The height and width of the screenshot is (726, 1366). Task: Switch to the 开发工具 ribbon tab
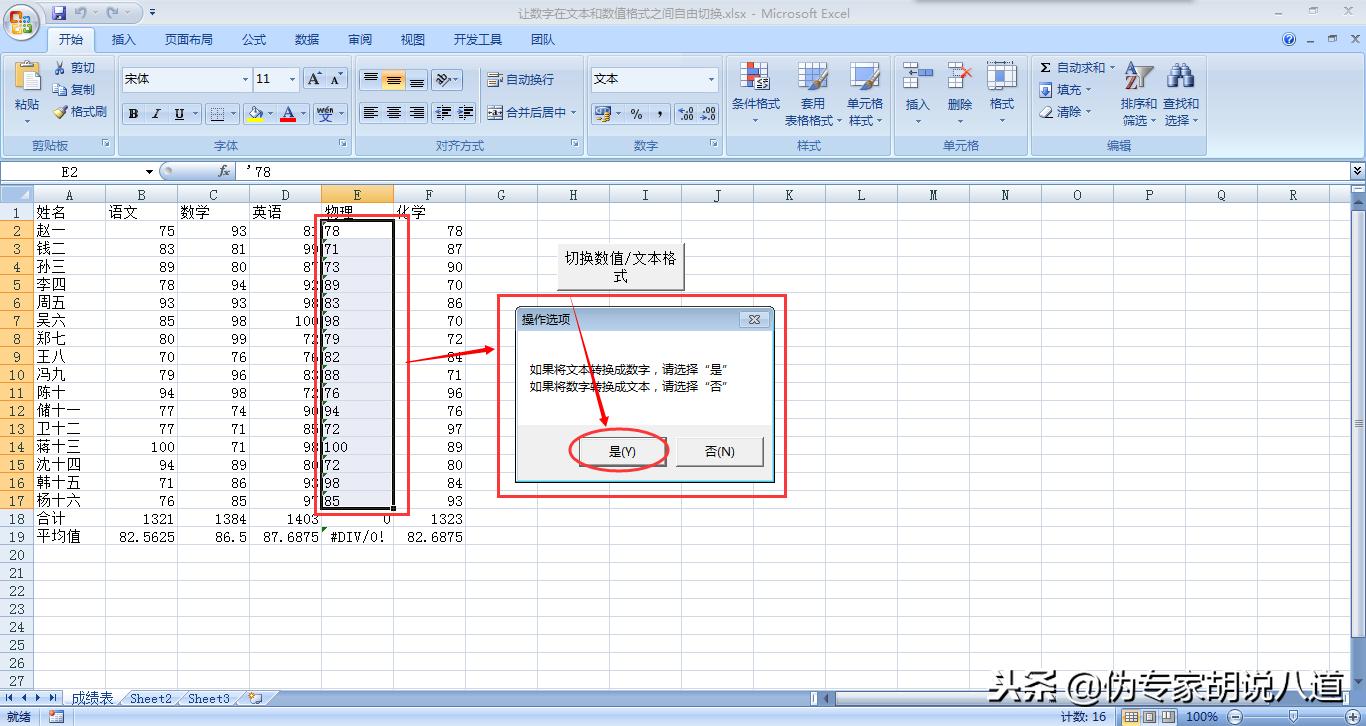[478, 40]
